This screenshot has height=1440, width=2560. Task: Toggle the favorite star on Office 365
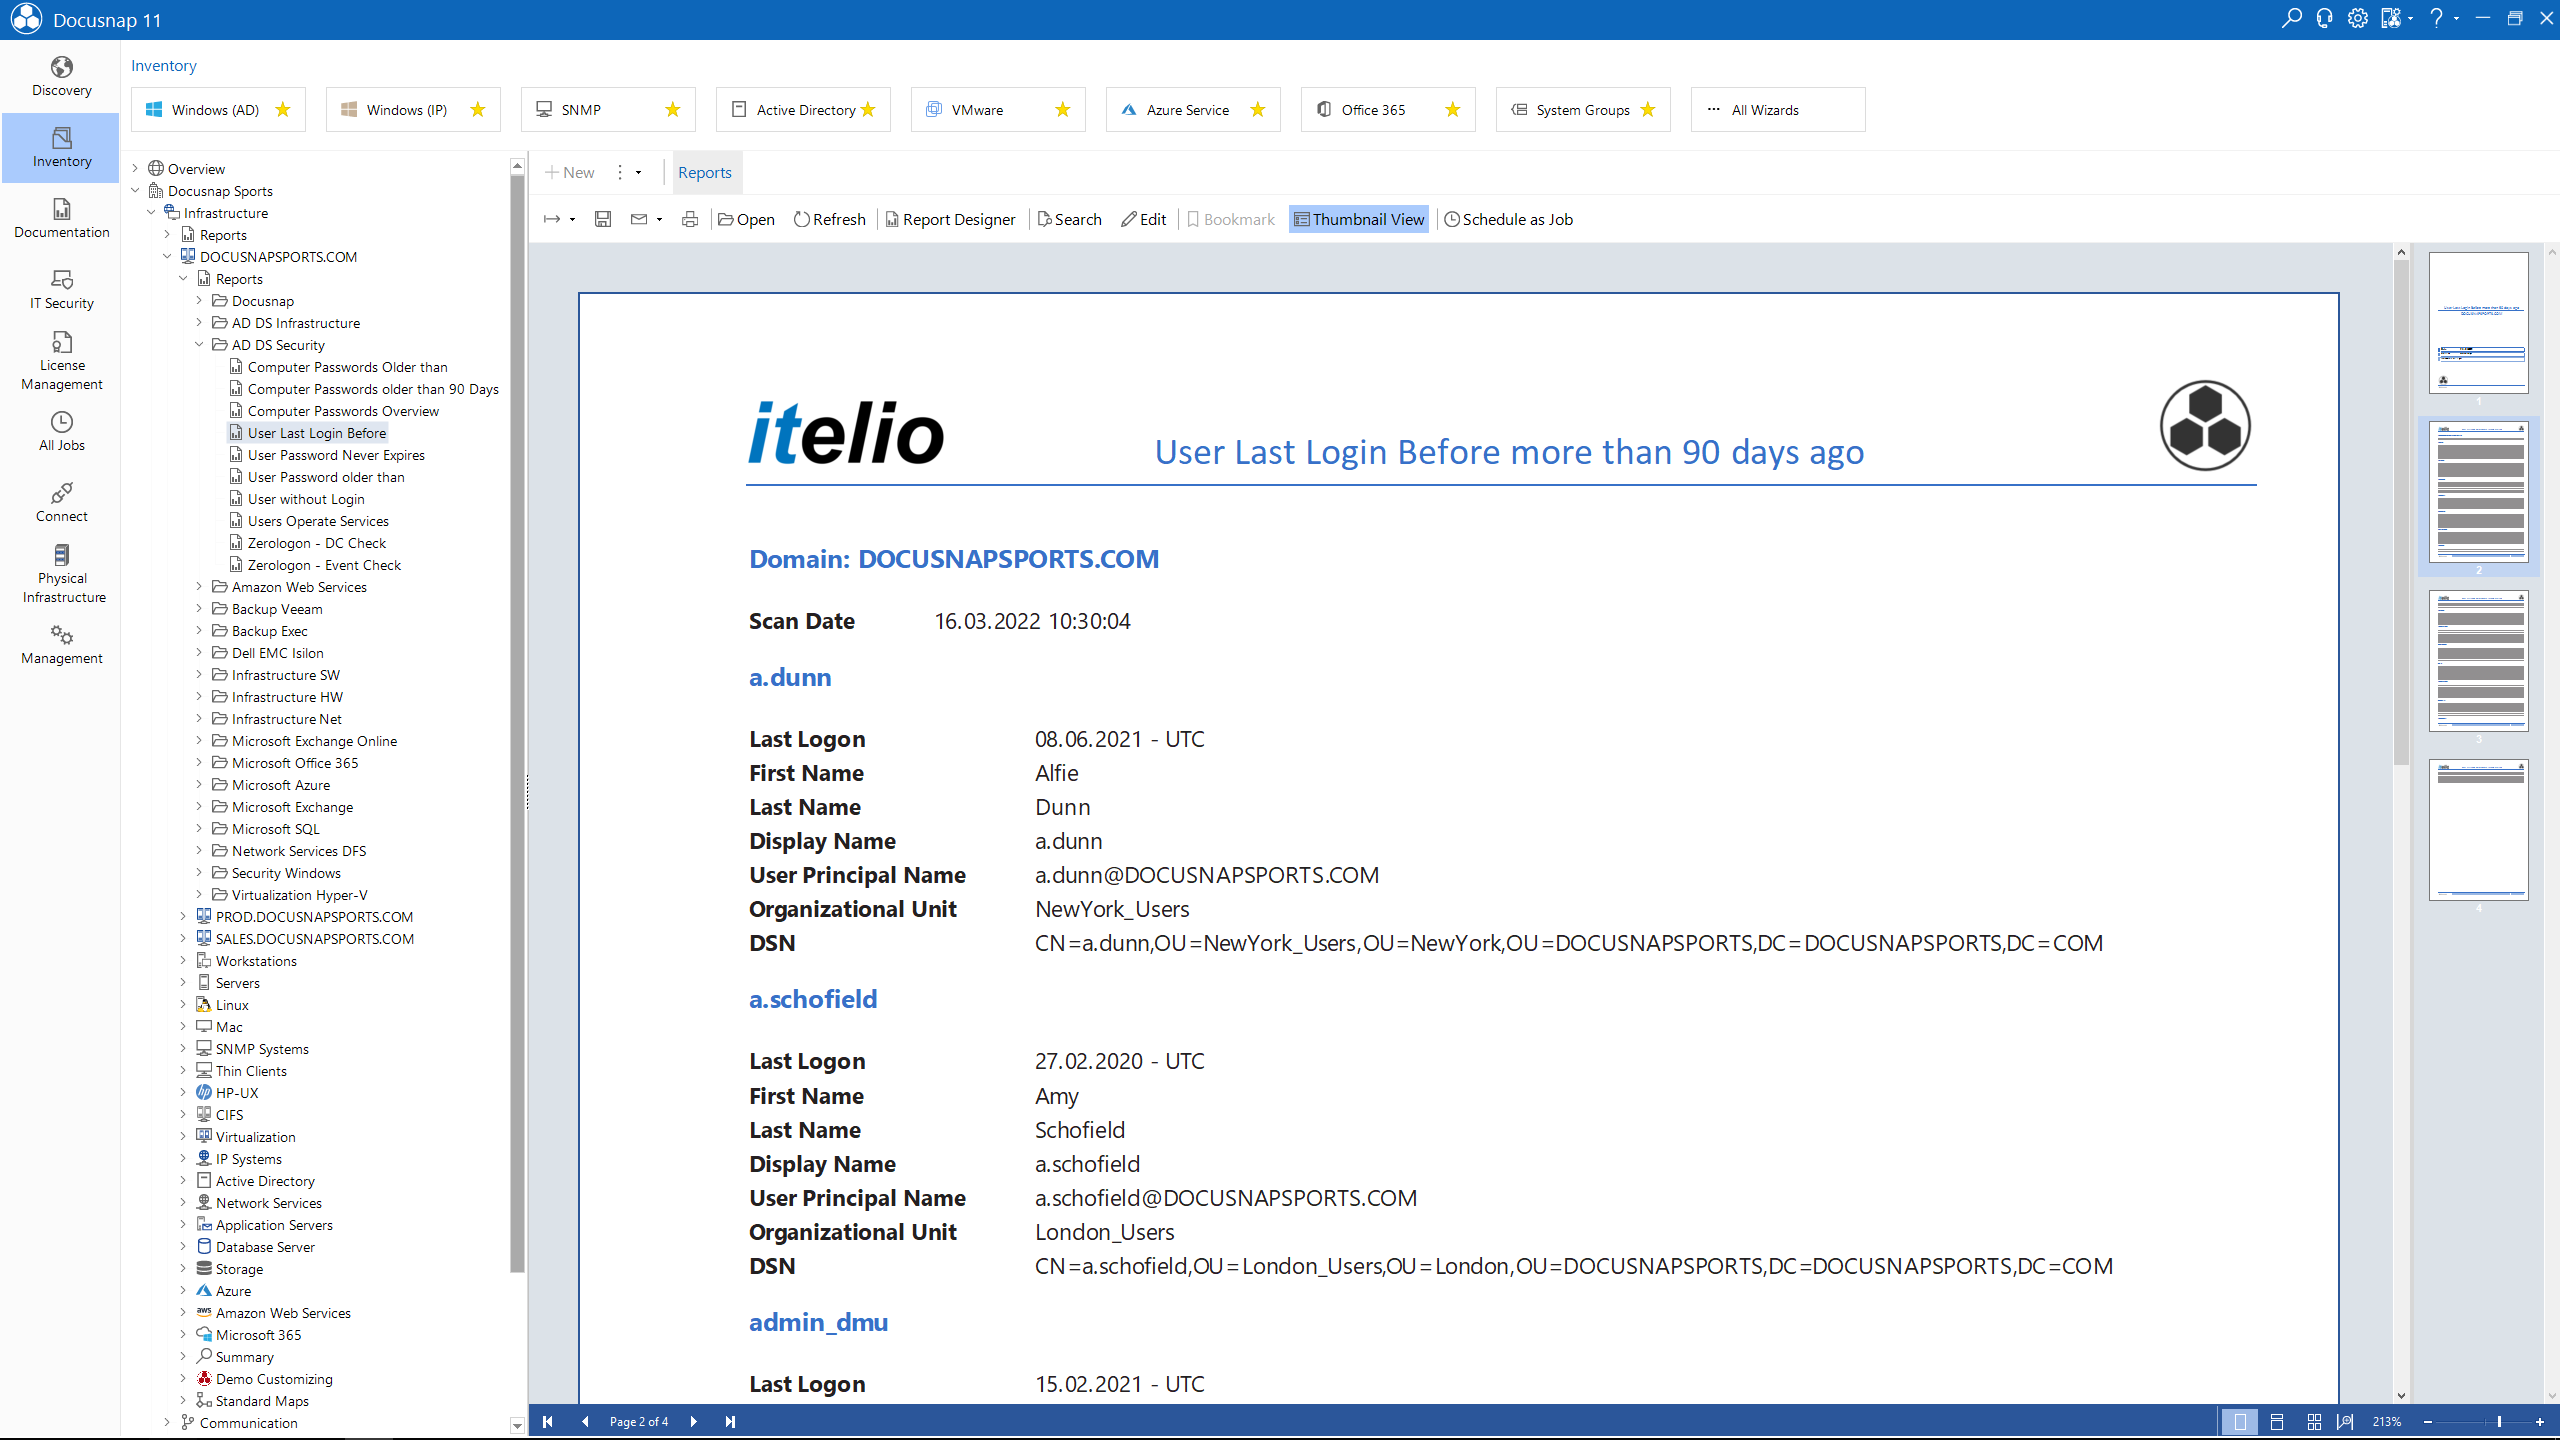point(1453,109)
